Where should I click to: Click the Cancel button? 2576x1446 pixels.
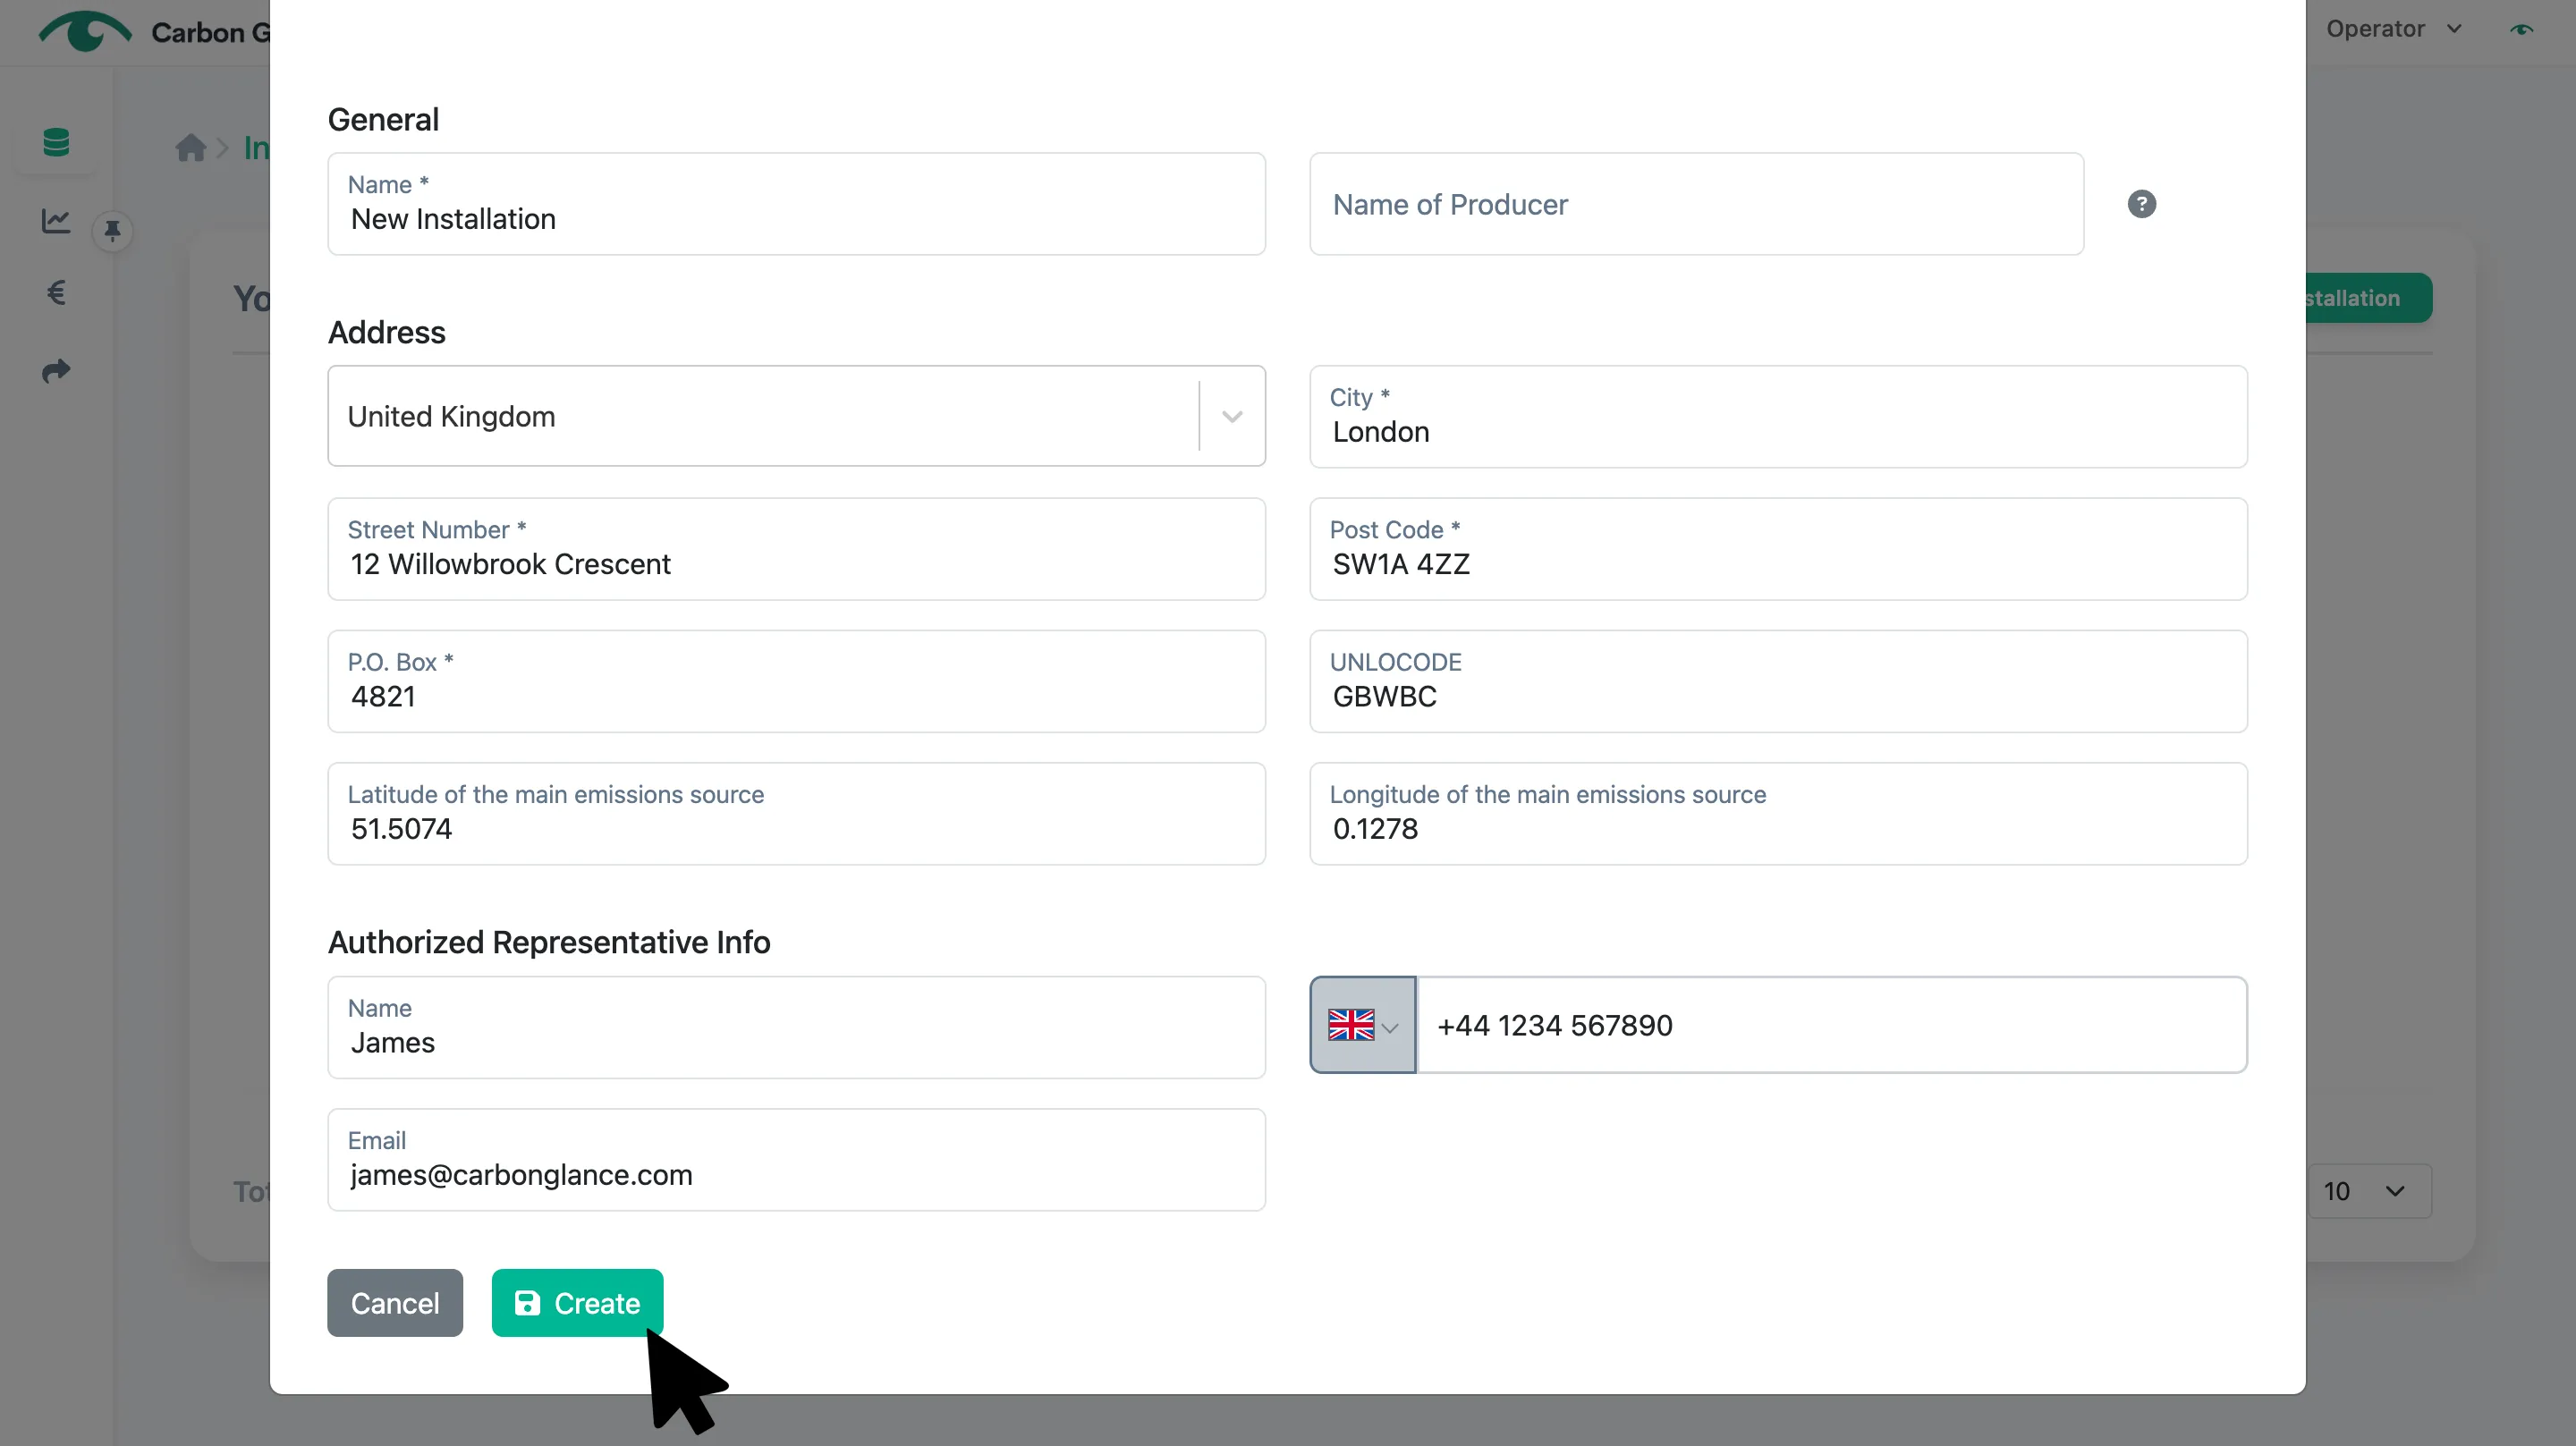[395, 1303]
